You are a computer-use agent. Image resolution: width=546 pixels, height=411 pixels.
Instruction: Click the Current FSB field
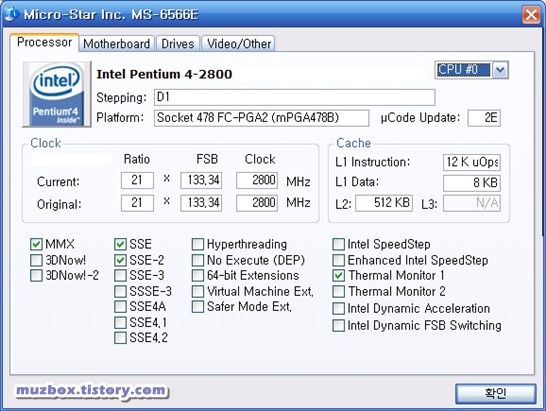click(x=201, y=180)
